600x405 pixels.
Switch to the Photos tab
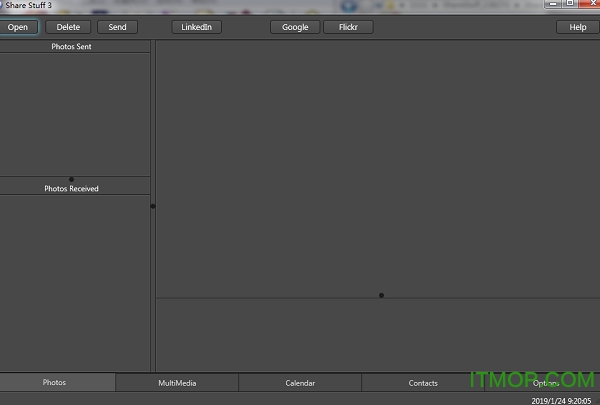click(55, 383)
